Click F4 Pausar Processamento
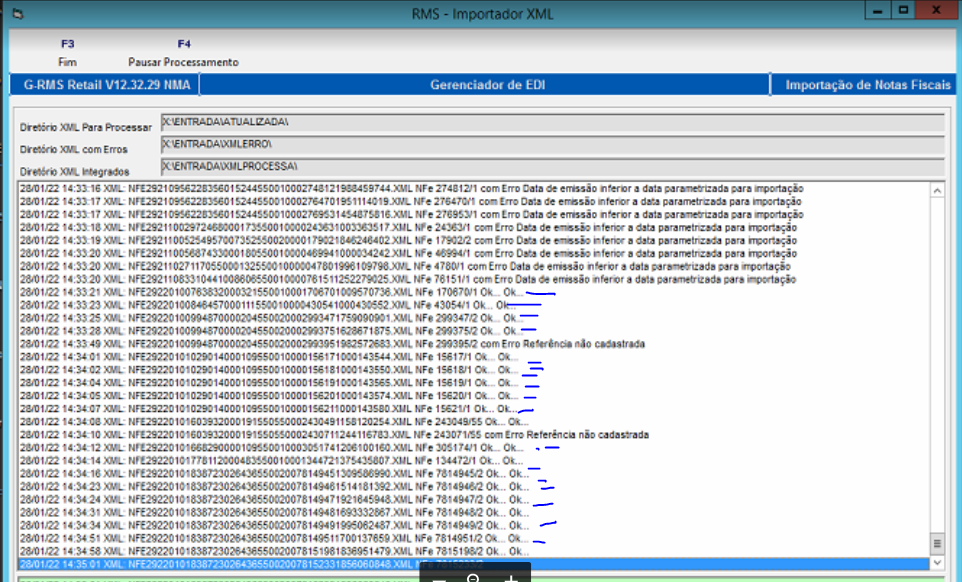Viewport: 962px width, 582px height. pyautogui.click(x=183, y=53)
